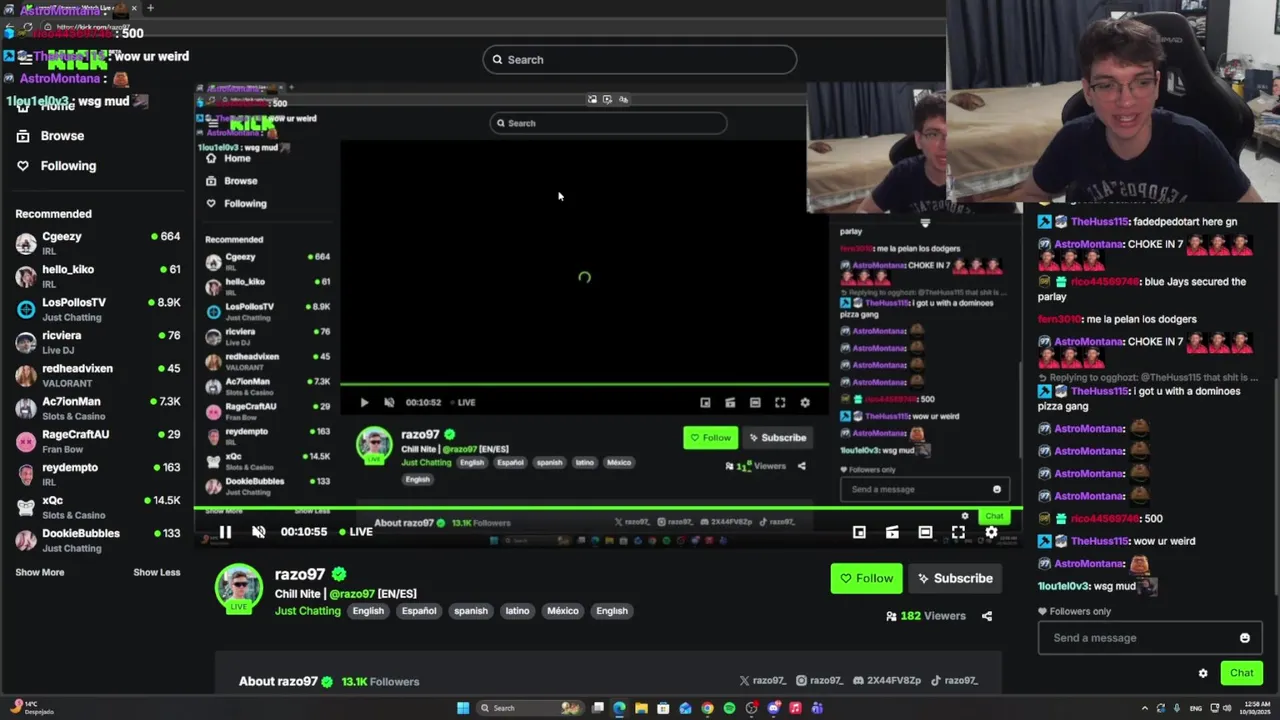Image resolution: width=1280 pixels, height=720 pixels.
Task: Open Spotify from taskbar
Action: point(729,708)
